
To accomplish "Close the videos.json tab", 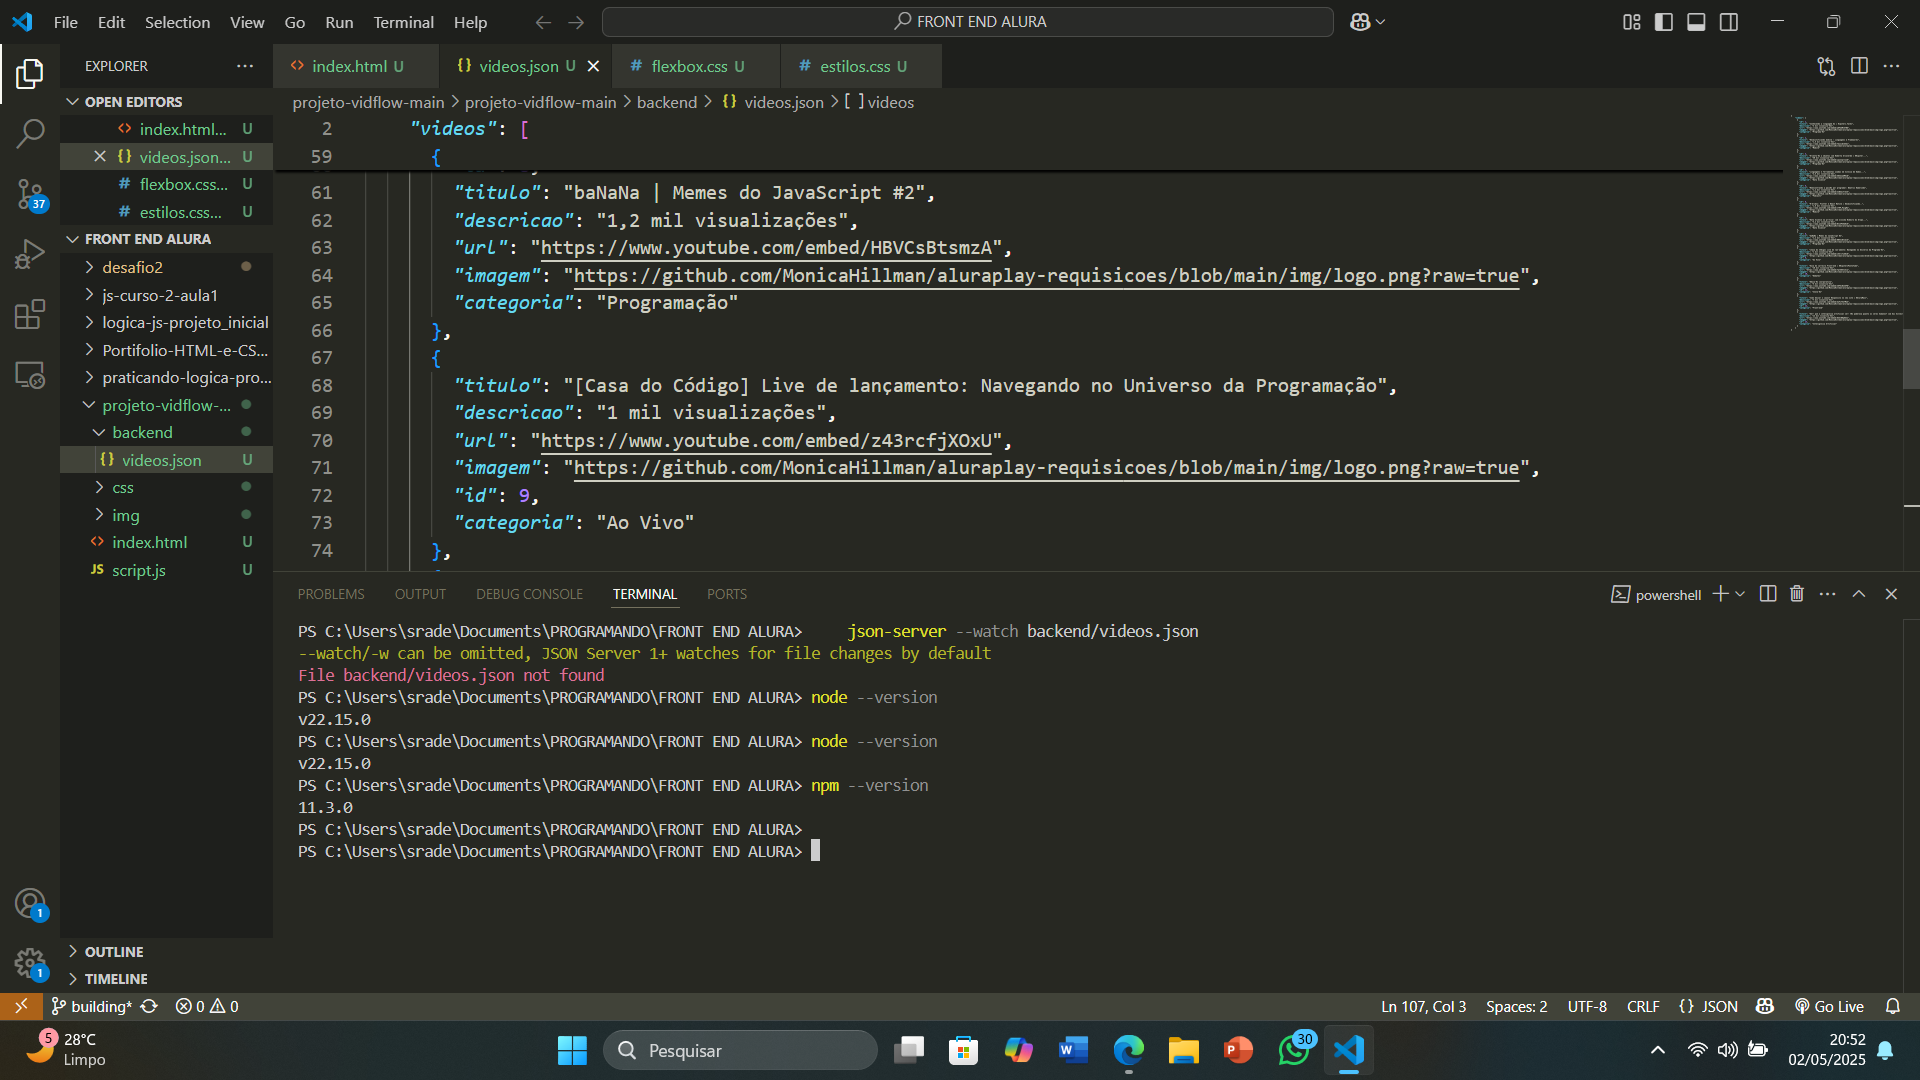I will 593,66.
